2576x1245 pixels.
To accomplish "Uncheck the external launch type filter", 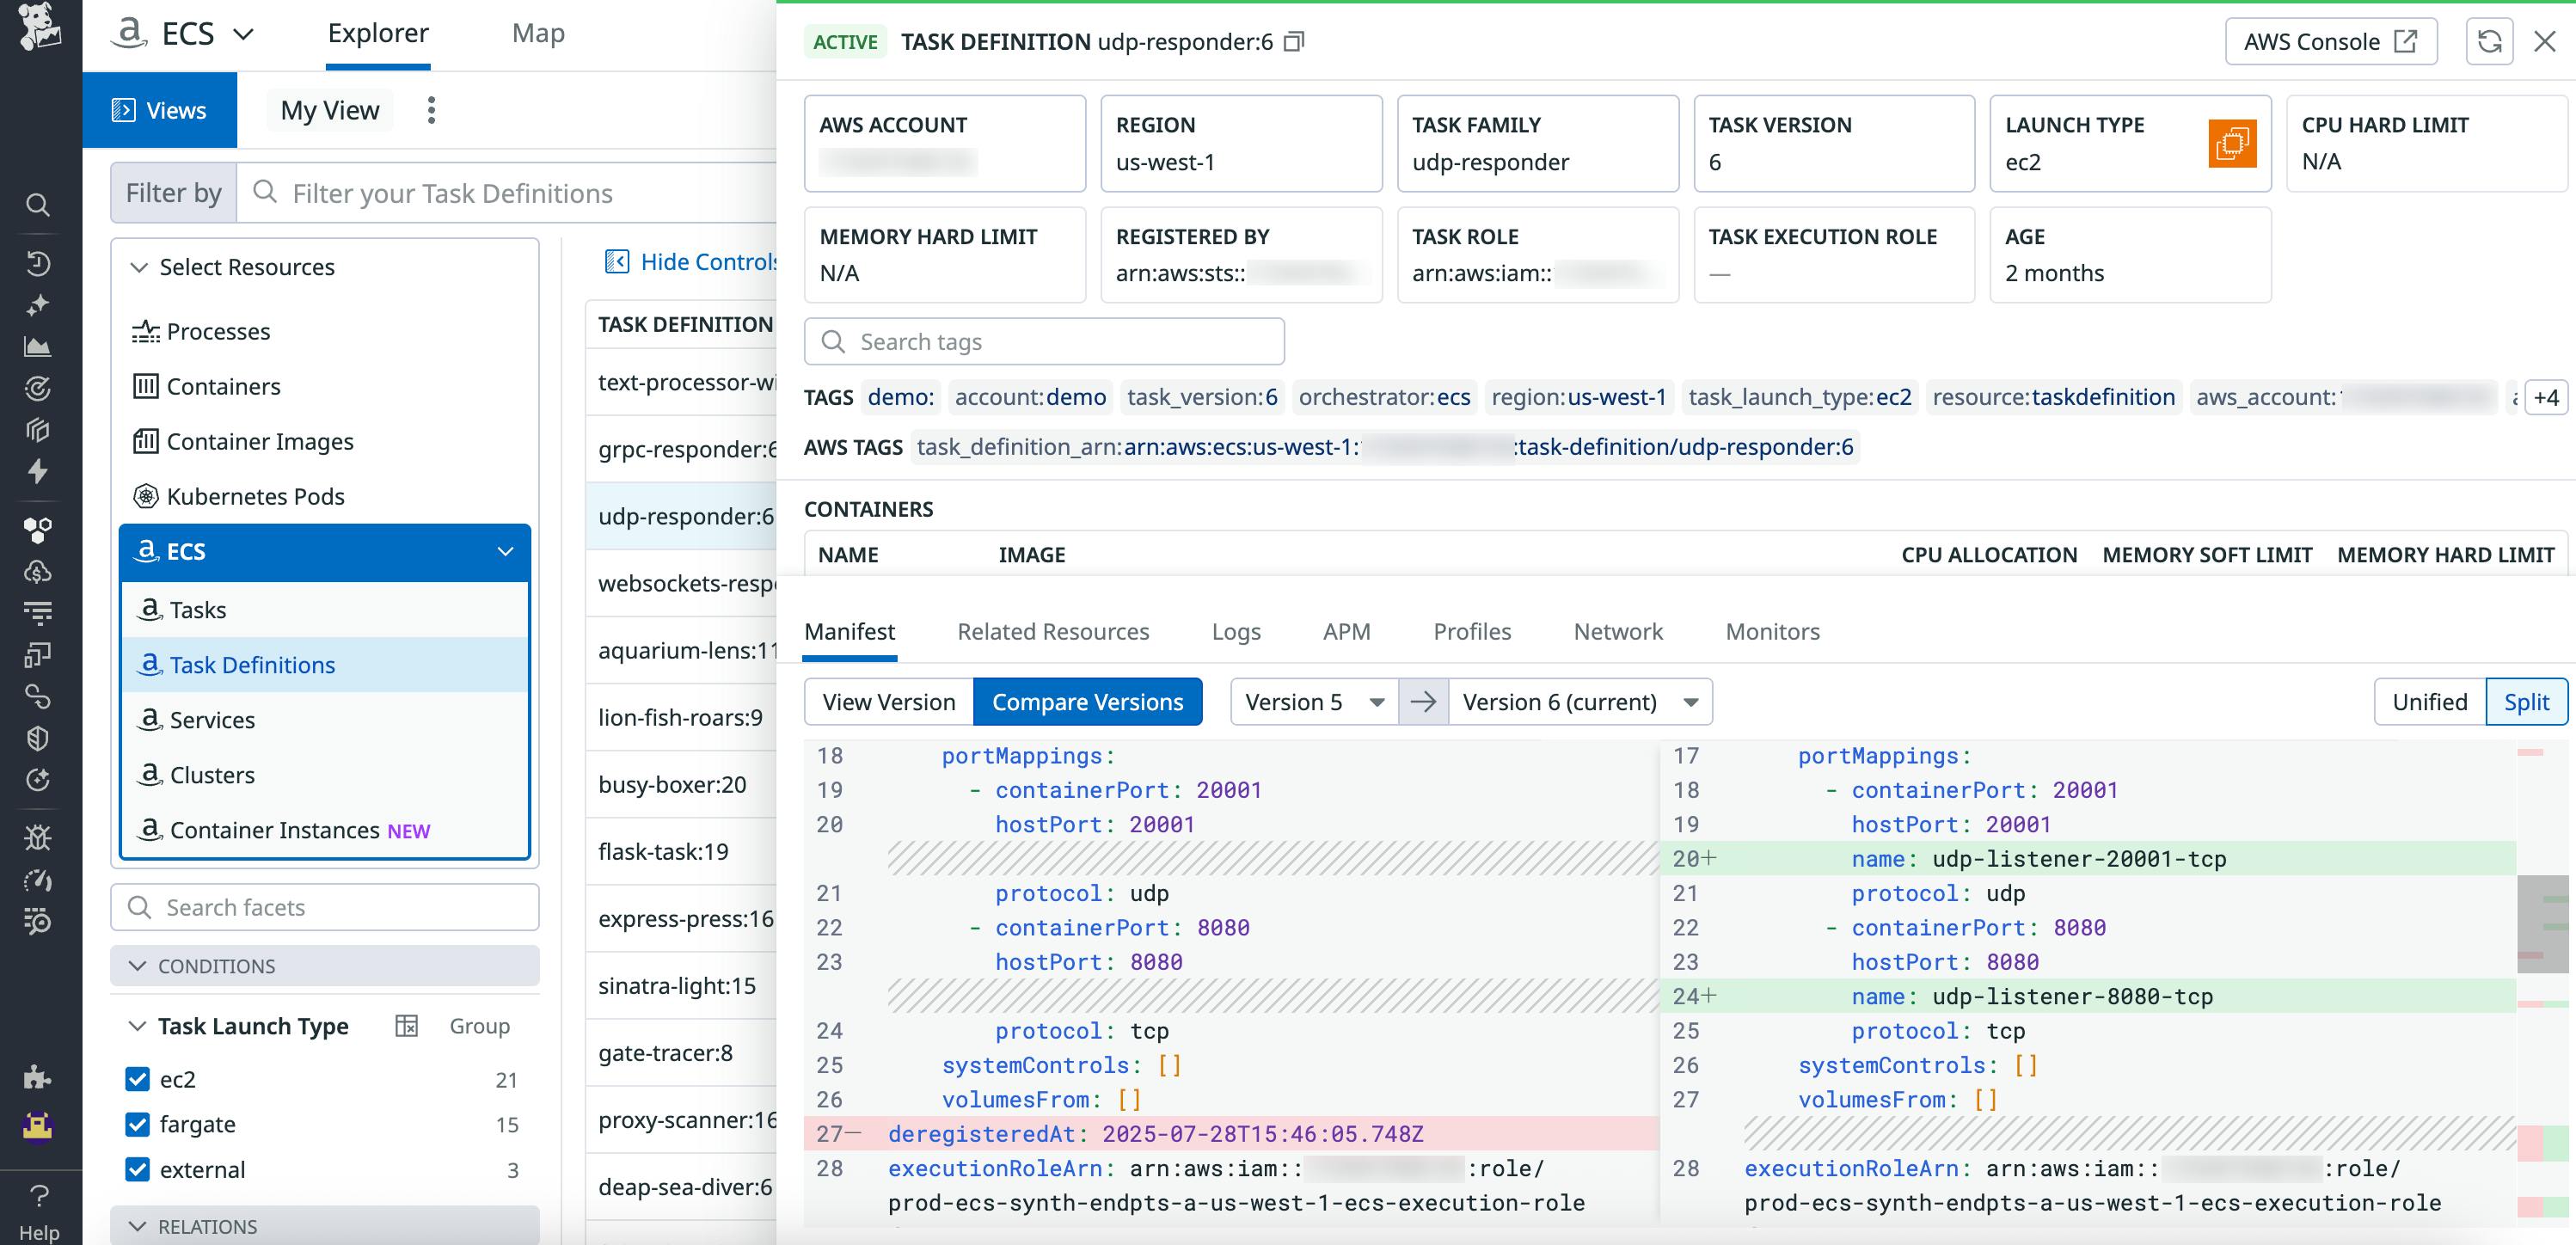I will (x=136, y=1169).
